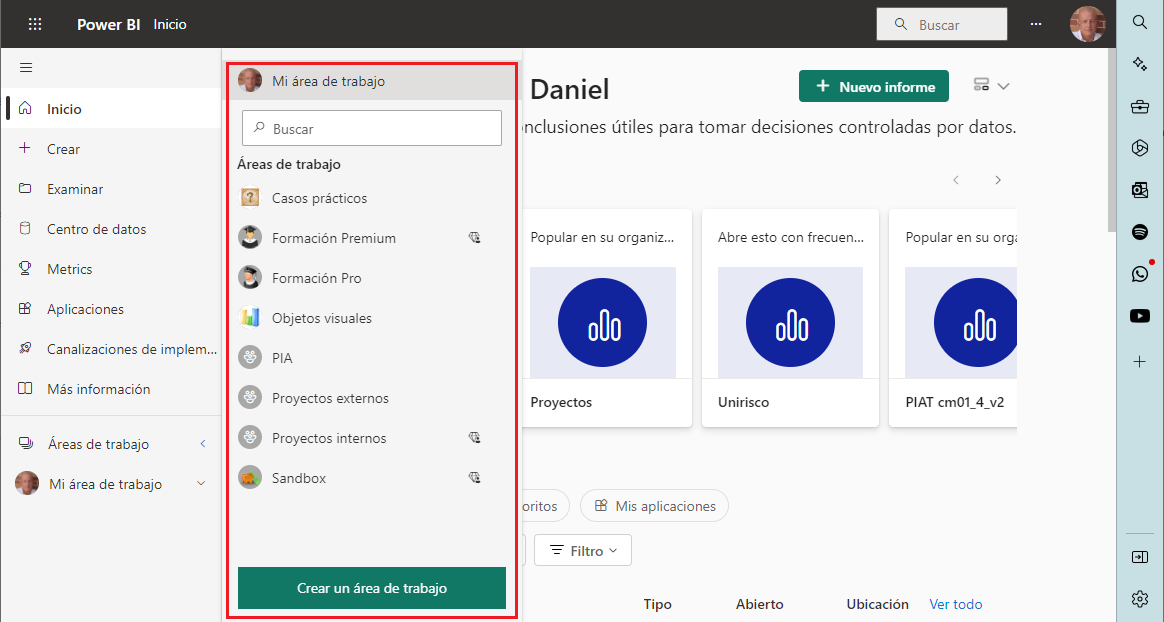Go to Centro de datos
The height and width of the screenshot is (622, 1164).
pos(96,229)
